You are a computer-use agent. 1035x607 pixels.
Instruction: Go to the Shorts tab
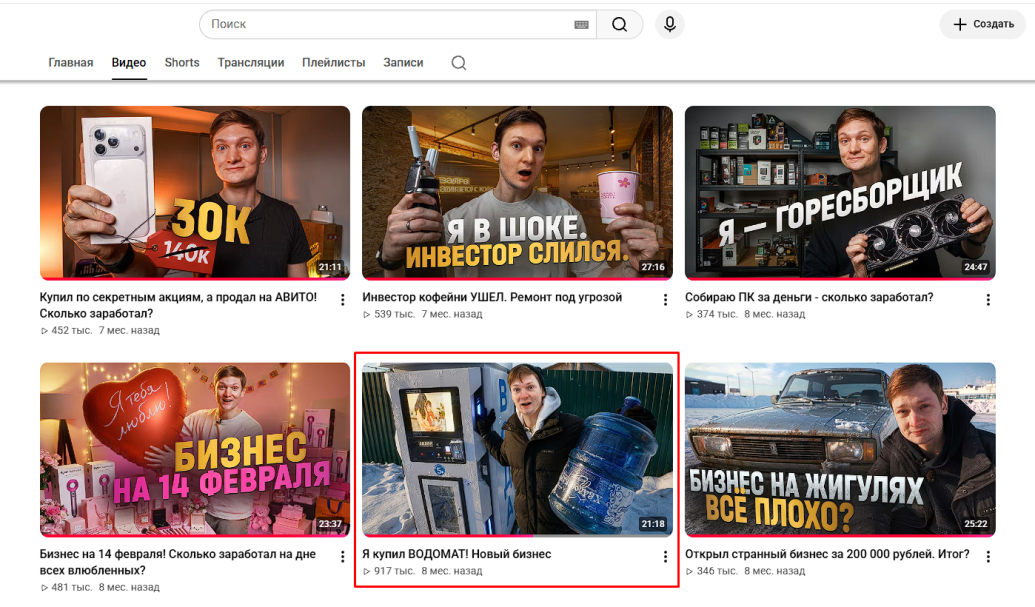pos(182,63)
